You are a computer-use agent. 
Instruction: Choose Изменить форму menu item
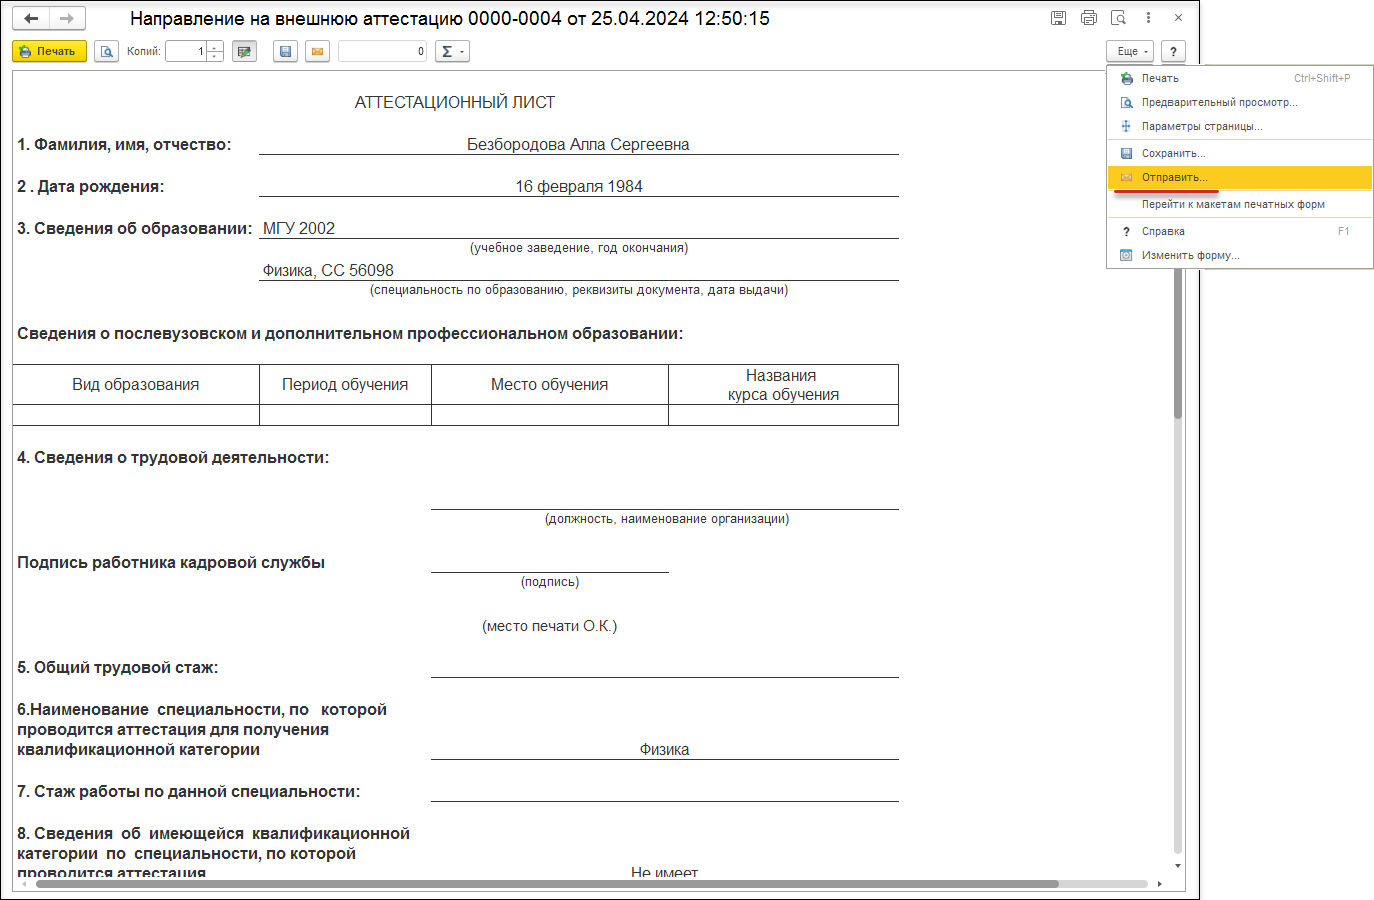pyautogui.click(x=1240, y=255)
